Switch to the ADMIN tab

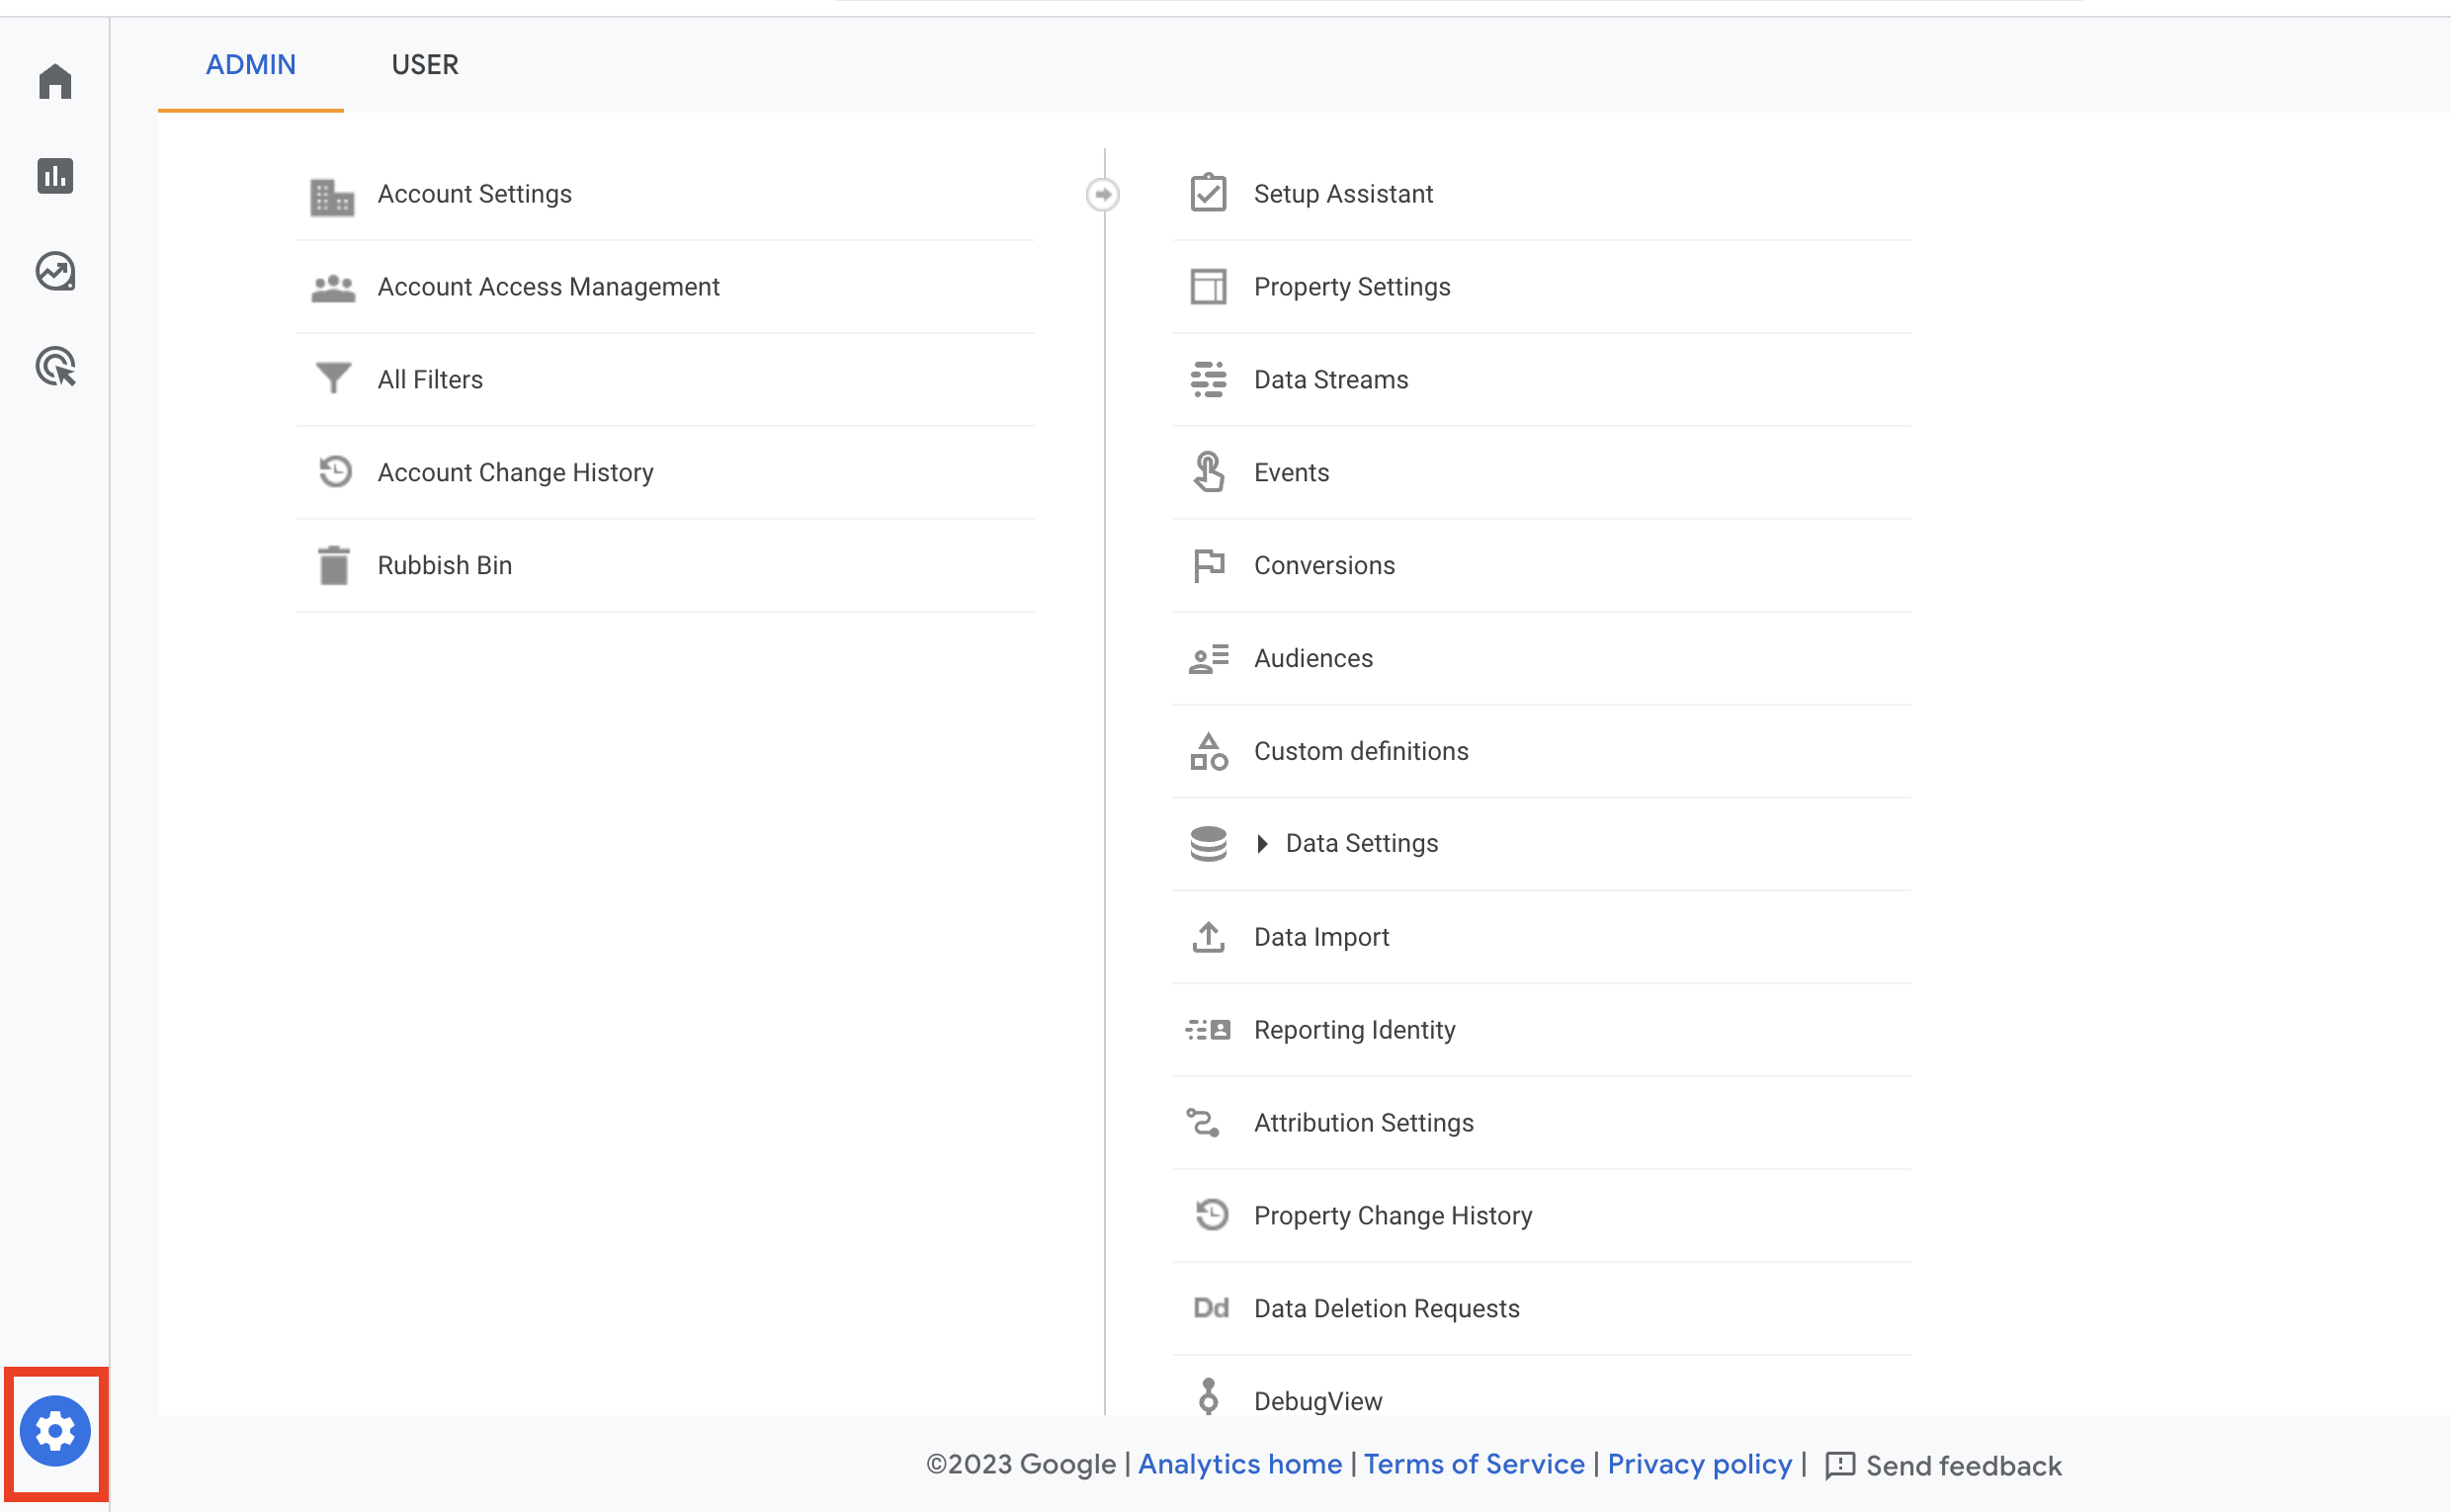[251, 65]
